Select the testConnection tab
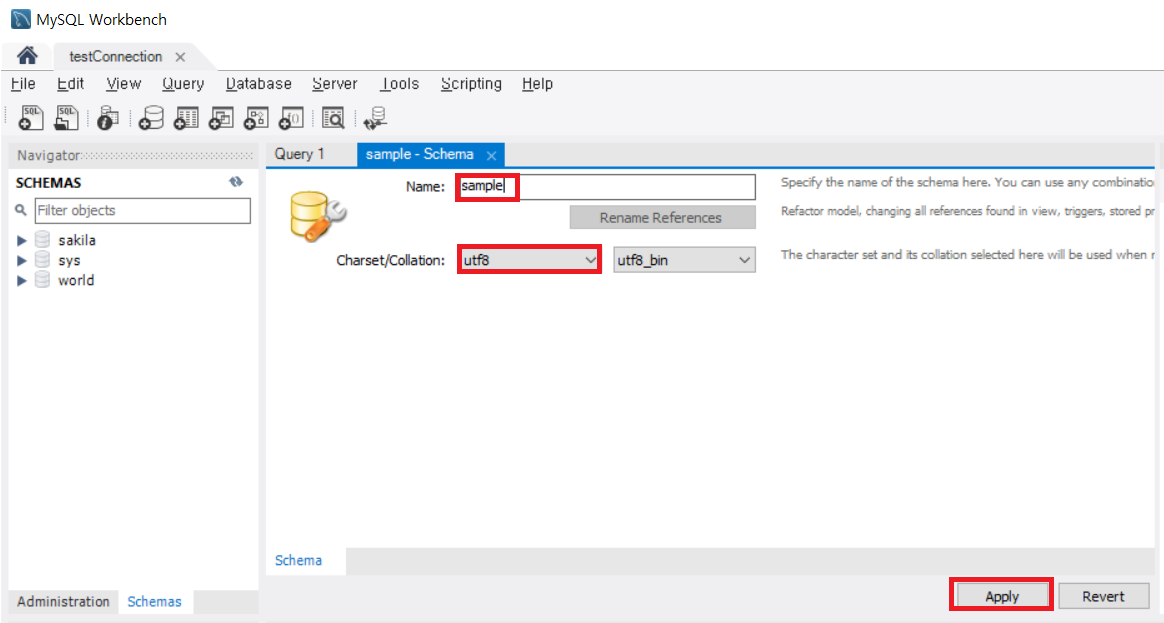The height and width of the screenshot is (623, 1164). [x=115, y=56]
